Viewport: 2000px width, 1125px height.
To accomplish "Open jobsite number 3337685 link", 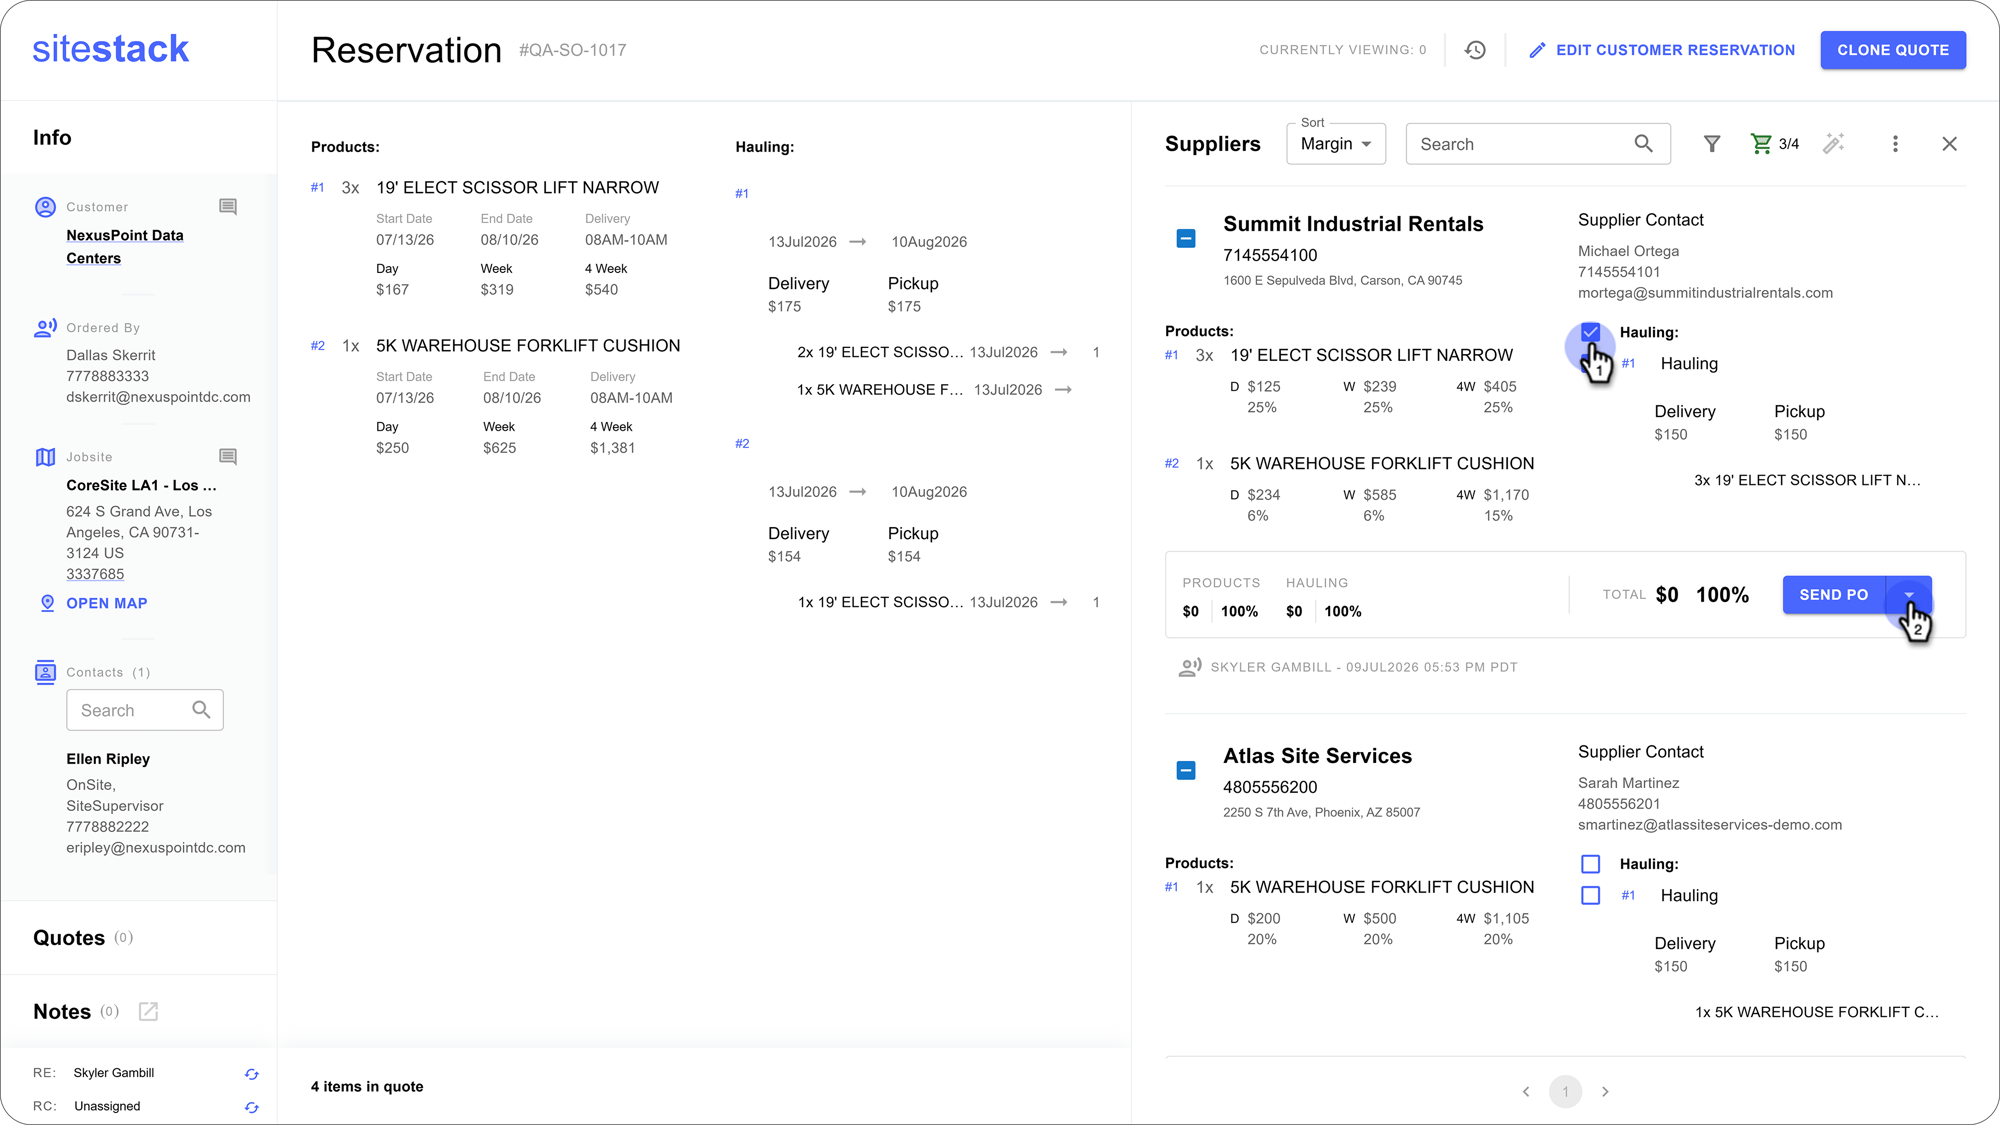I will pyautogui.click(x=95, y=574).
